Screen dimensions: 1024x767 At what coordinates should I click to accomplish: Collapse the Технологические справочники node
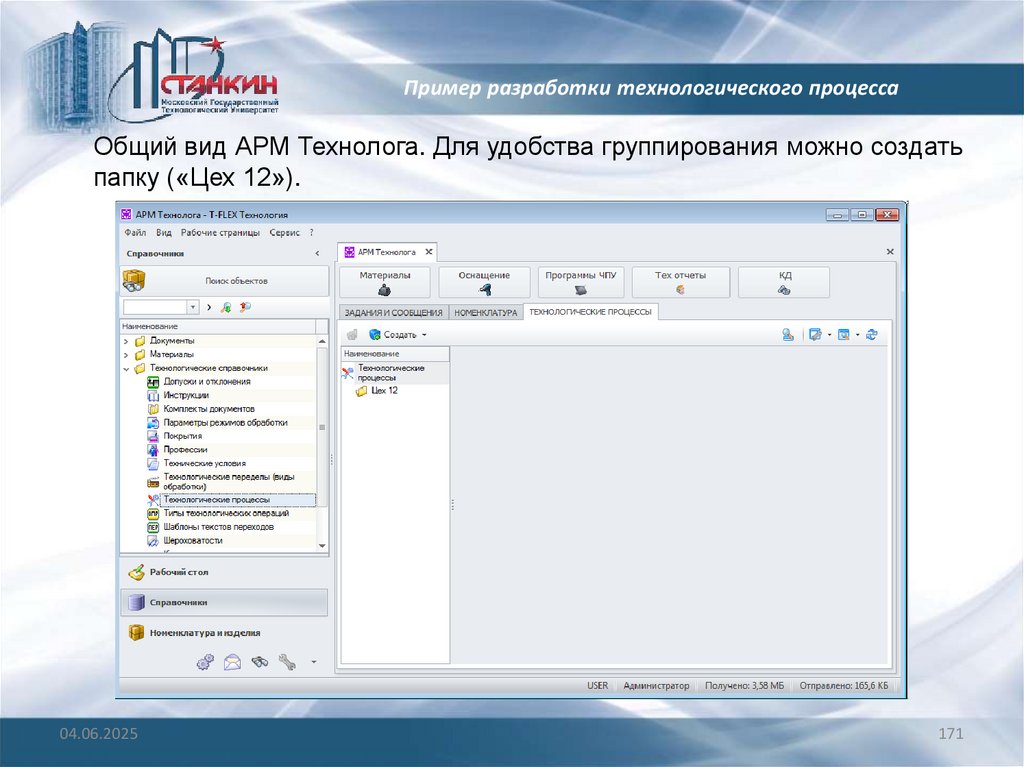click(126, 368)
